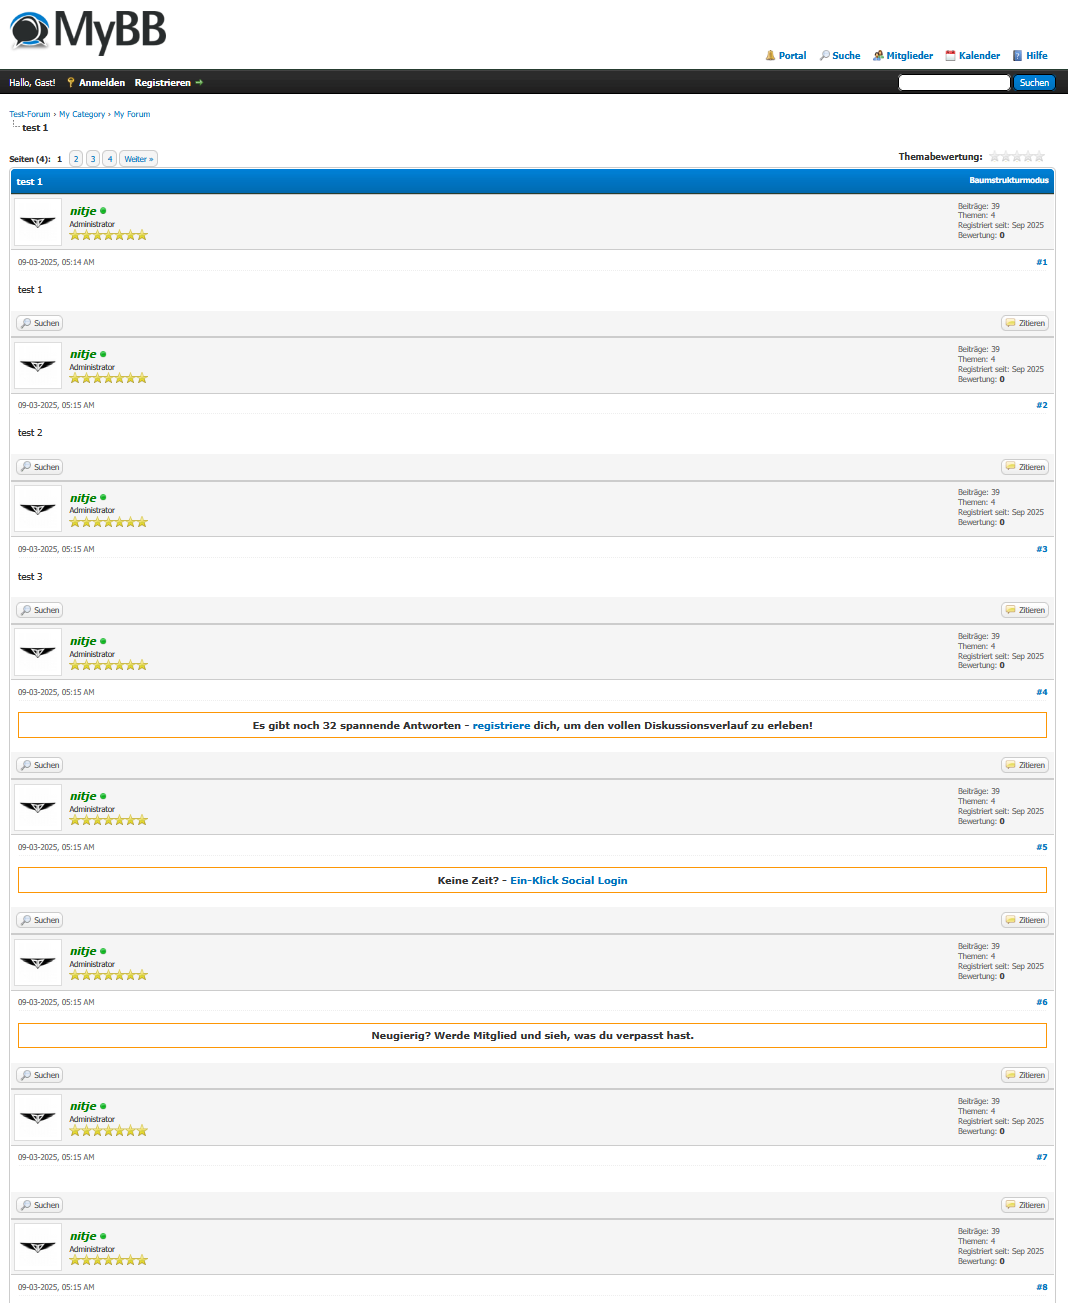
Task: Click the Weiter next-page button
Action: (x=138, y=159)
